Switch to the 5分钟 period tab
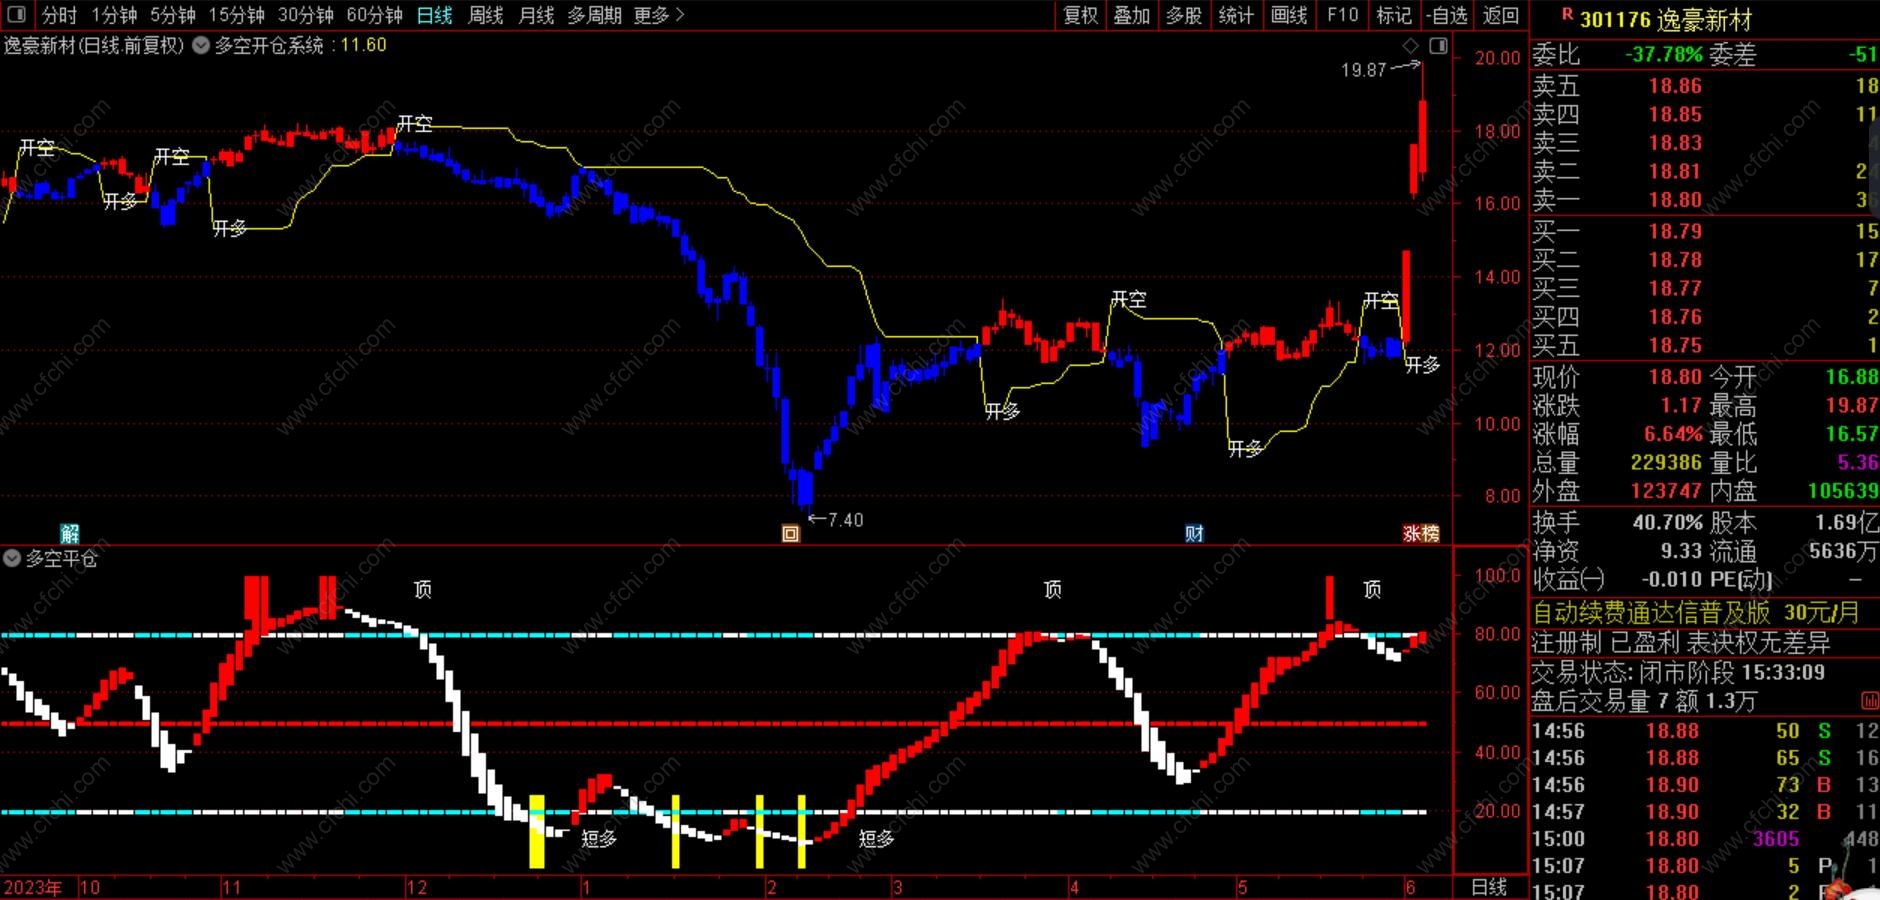The height and width of the screenshot is (900, 1880). [173, 15]
